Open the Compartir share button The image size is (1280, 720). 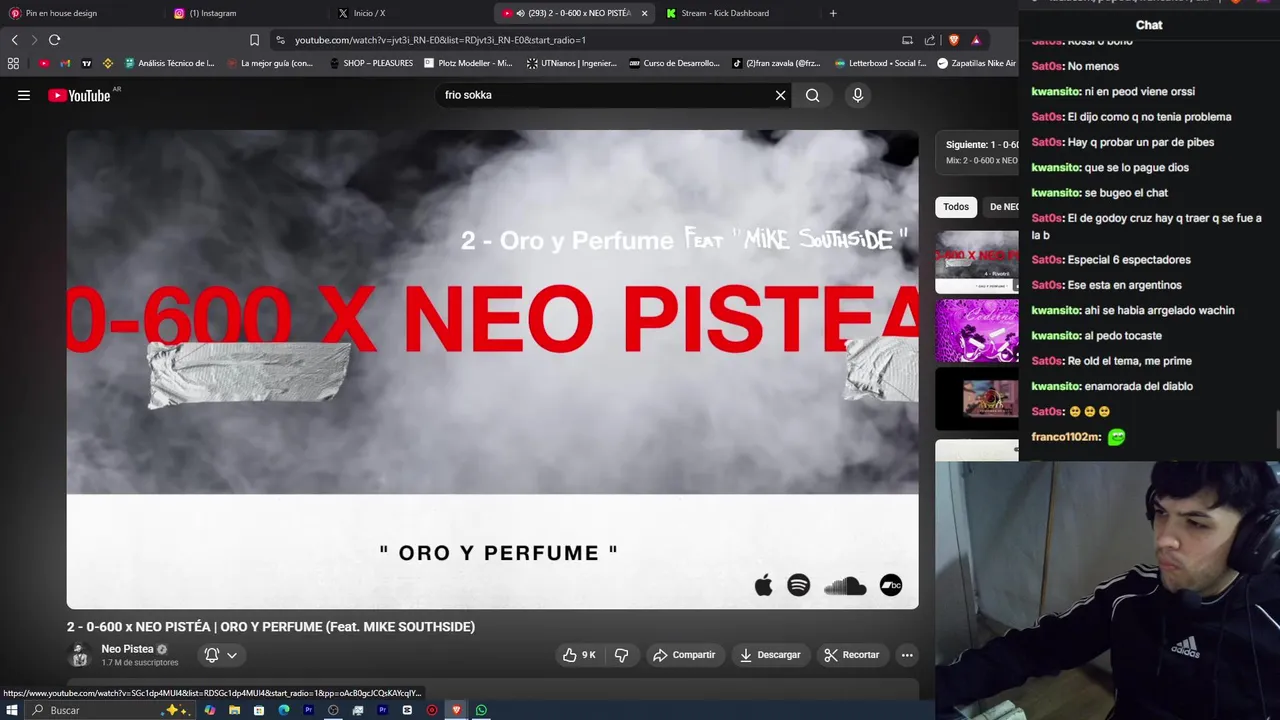point(684,655)
